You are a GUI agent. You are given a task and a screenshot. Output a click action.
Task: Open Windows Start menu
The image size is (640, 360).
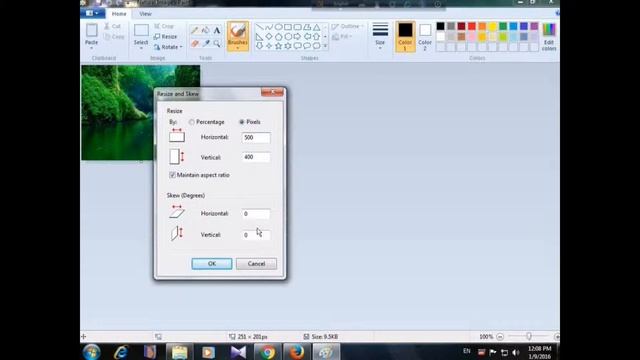(x=91, y=352)
